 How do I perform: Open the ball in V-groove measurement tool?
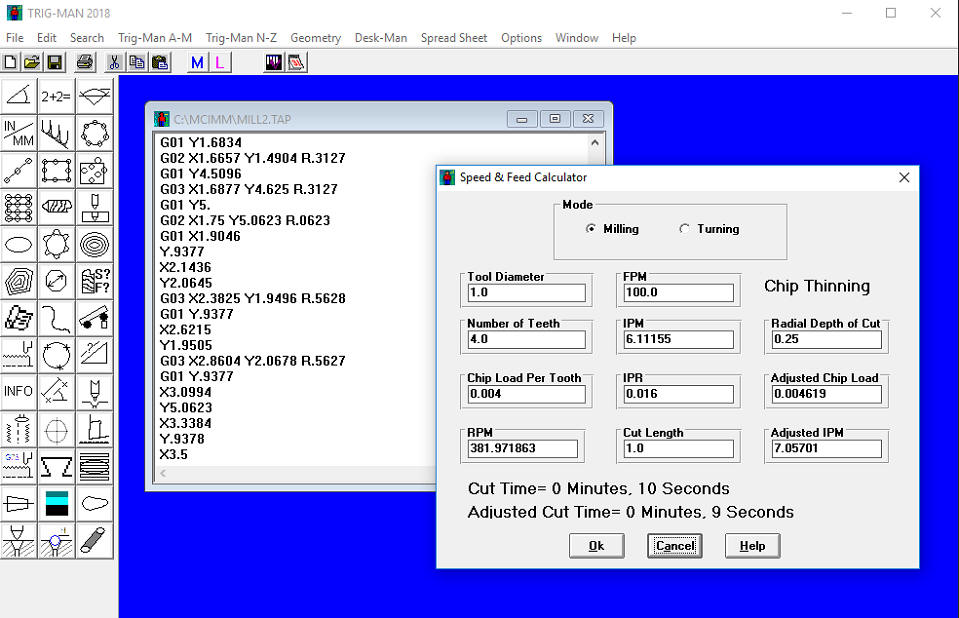[56, 540]
